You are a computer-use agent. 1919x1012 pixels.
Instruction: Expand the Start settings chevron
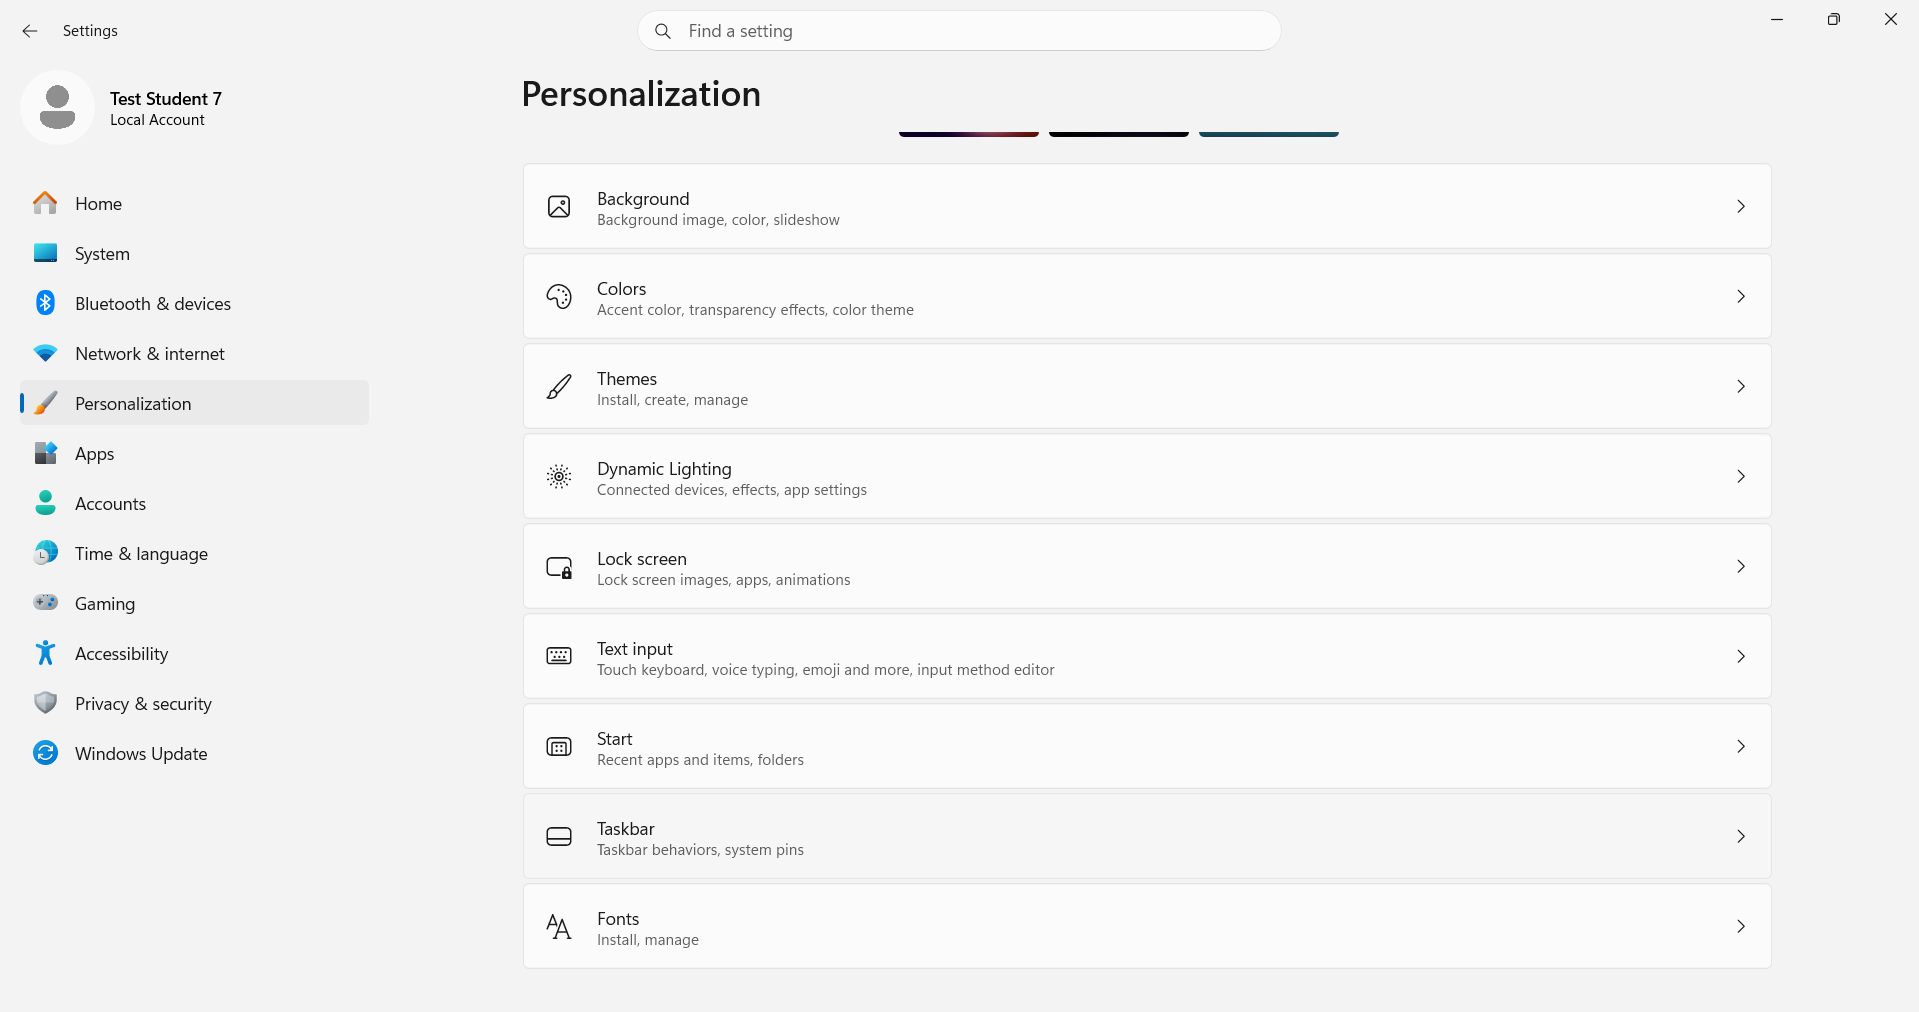pyautogui.click(x=1741, y=747)
